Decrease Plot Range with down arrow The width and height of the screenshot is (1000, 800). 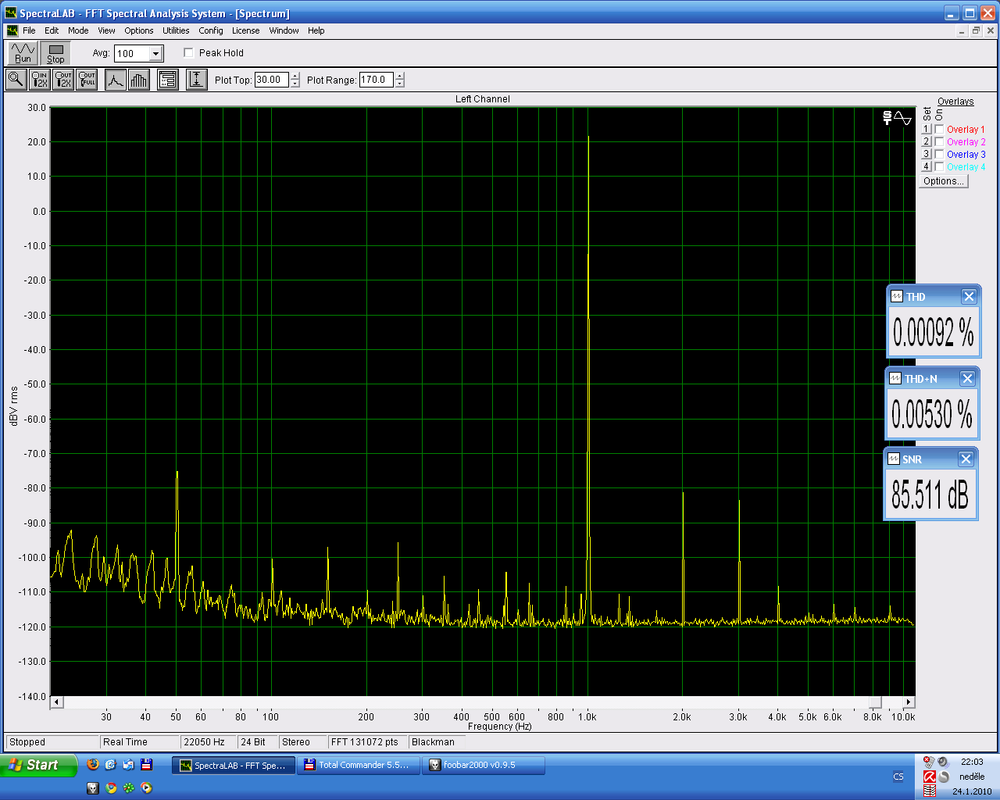(x=399, y=84)
